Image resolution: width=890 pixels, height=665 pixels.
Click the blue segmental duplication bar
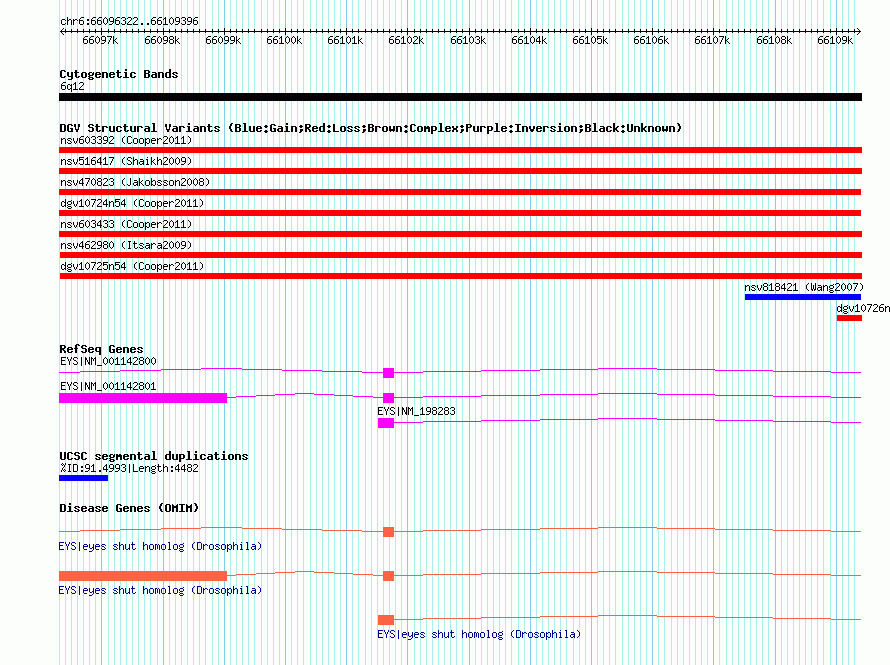coord(83,478)
